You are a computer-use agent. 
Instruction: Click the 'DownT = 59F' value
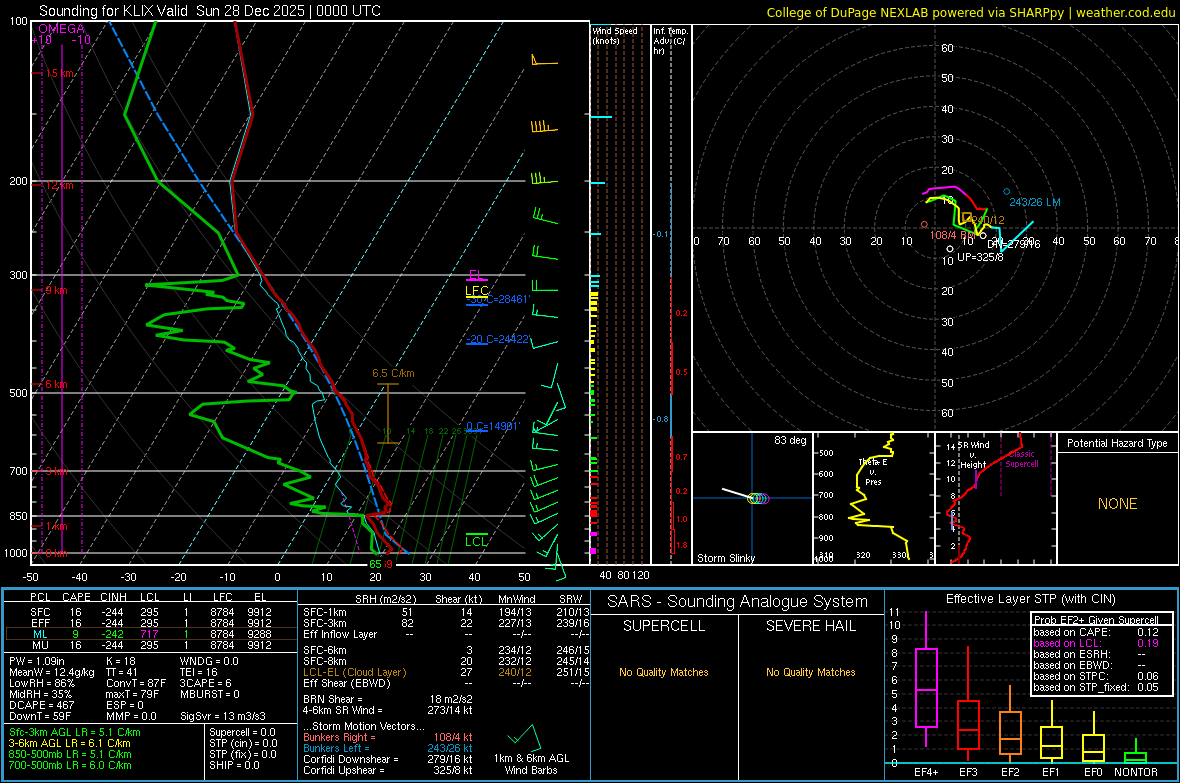point(40,717)
